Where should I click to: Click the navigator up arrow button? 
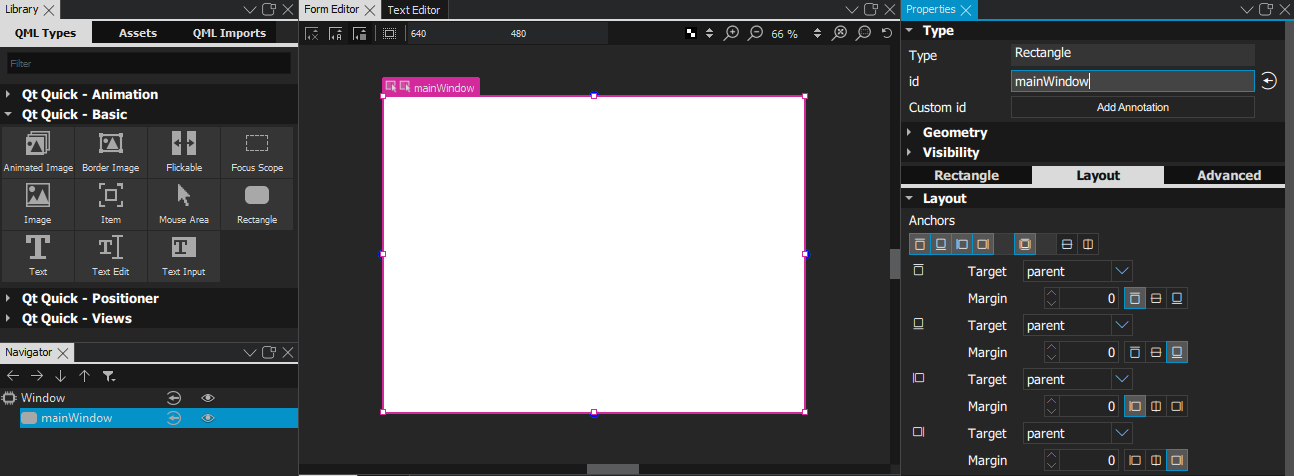(x=84, y=376)
